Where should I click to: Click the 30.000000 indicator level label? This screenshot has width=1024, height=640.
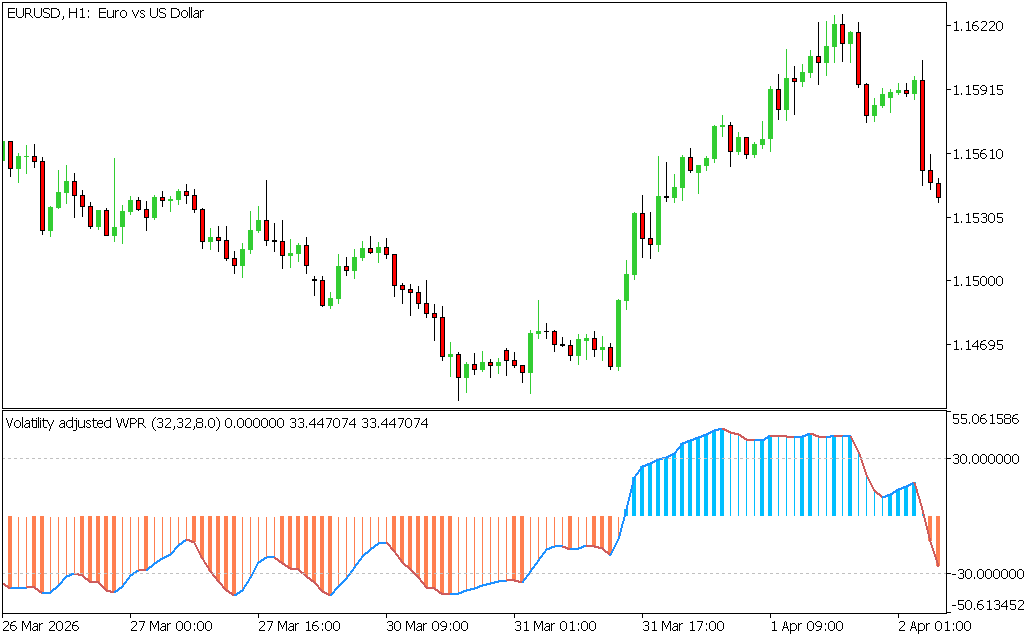coord(985,459)
